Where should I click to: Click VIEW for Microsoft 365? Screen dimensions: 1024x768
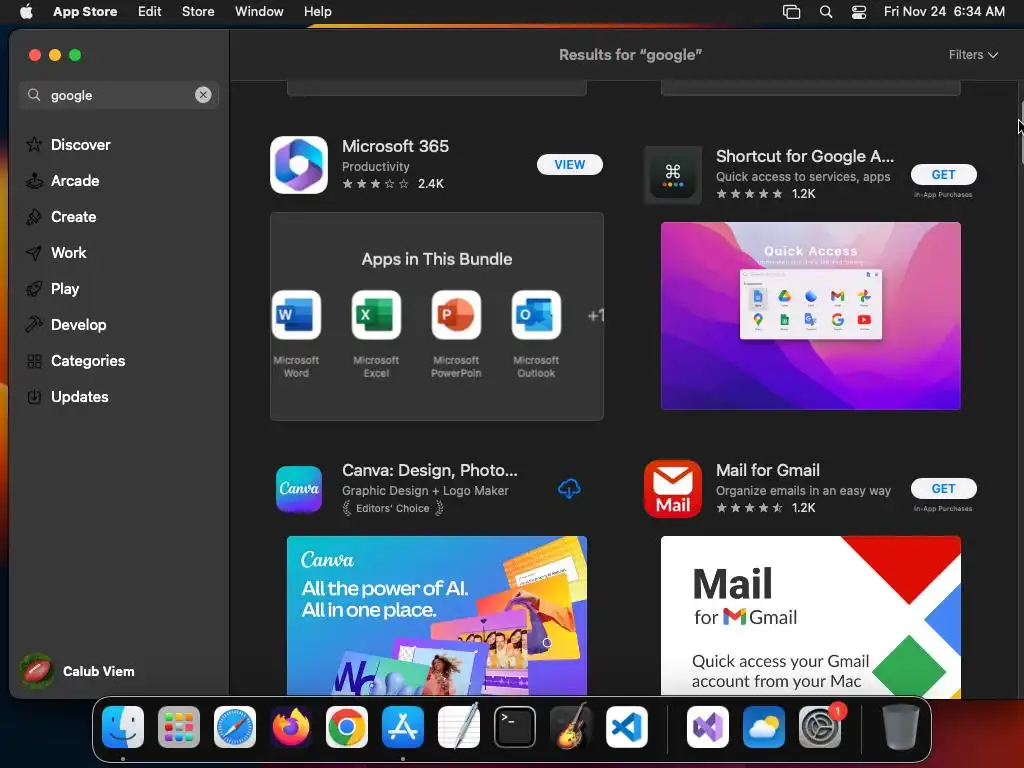click(569, 165)
